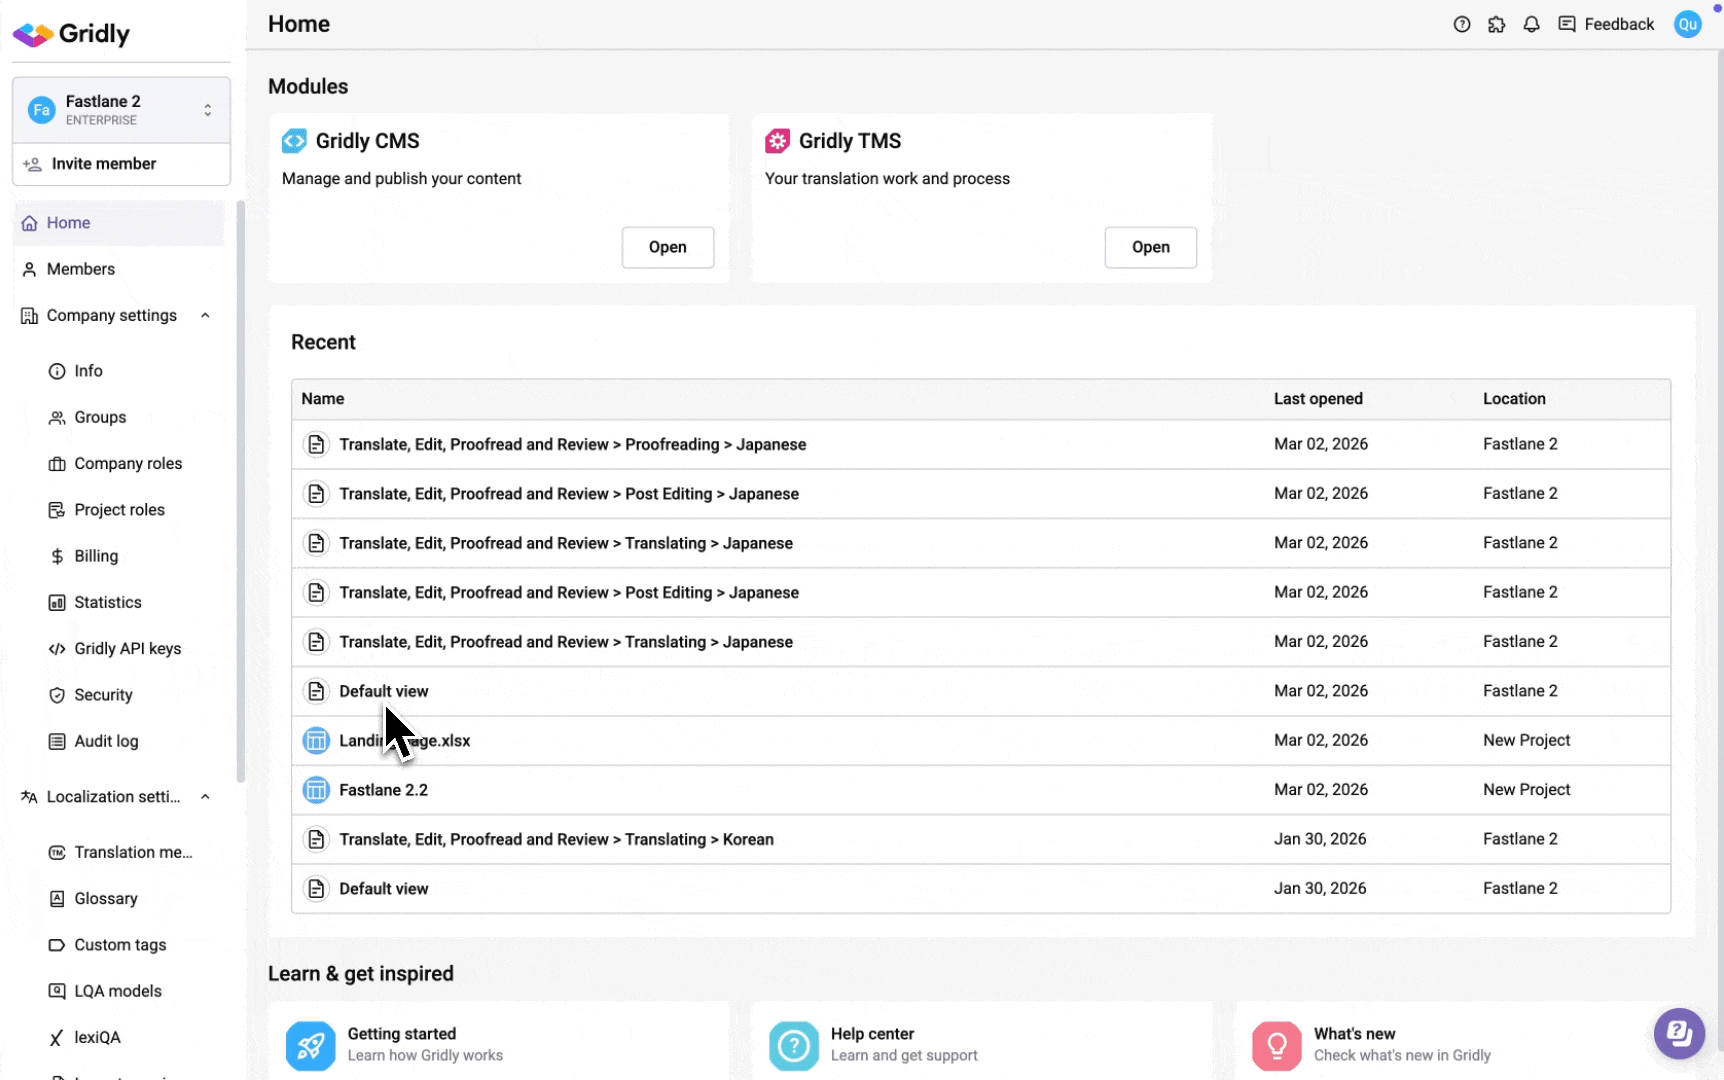Open the Gridly TMS module

coord(1150,247)
